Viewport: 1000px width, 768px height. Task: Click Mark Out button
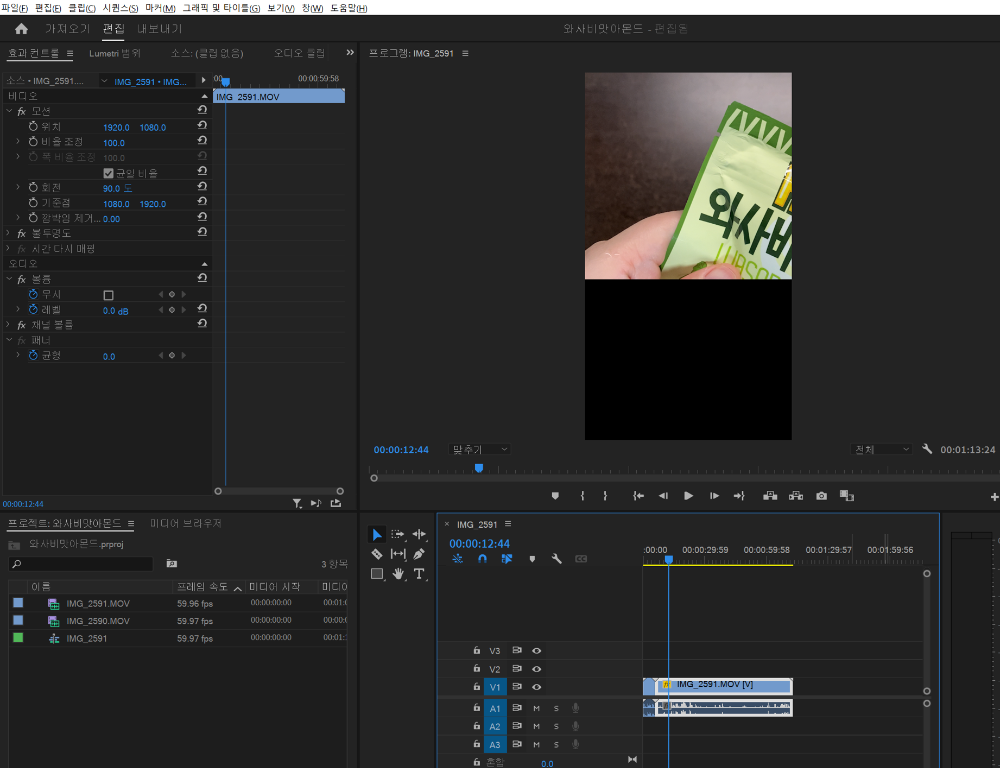[x=605, y=496]
